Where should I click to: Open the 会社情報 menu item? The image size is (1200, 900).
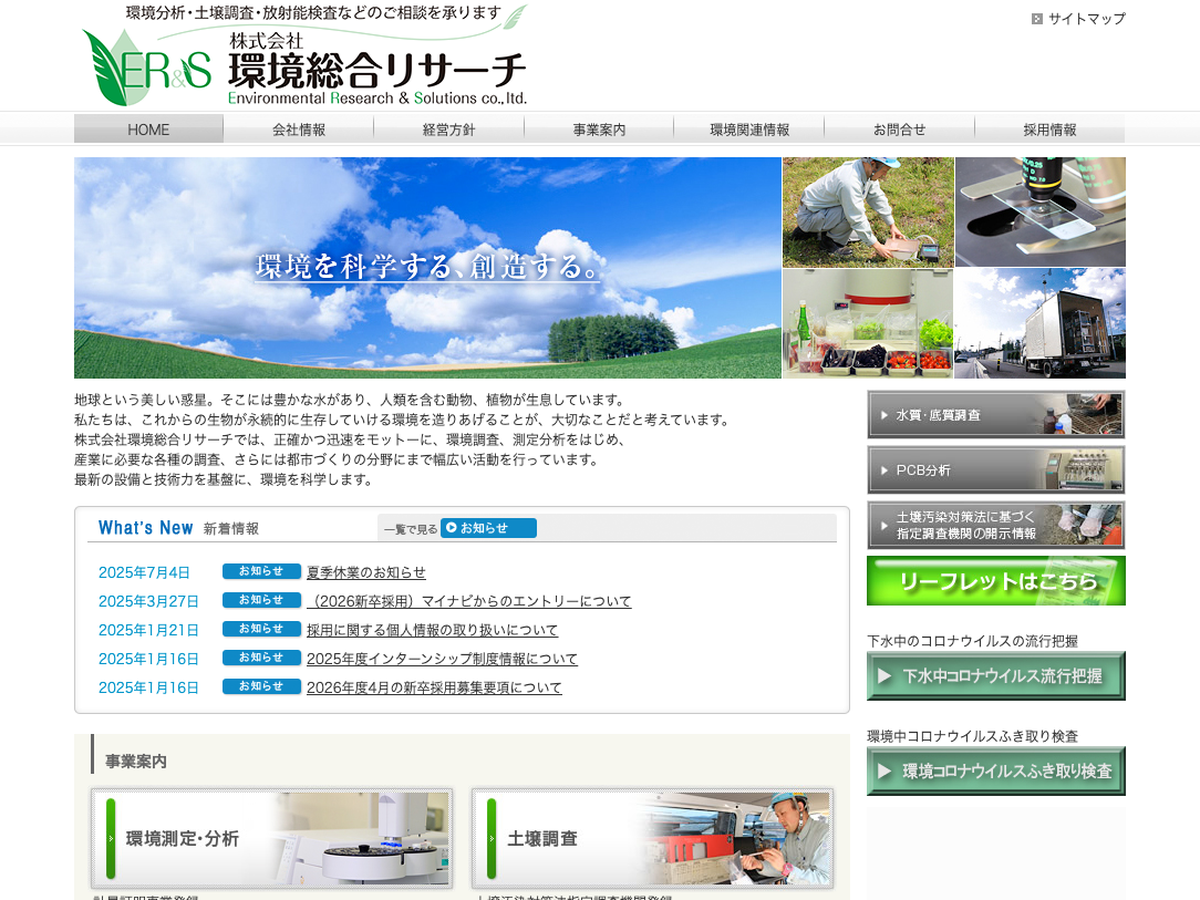click(x=299, y=129)
